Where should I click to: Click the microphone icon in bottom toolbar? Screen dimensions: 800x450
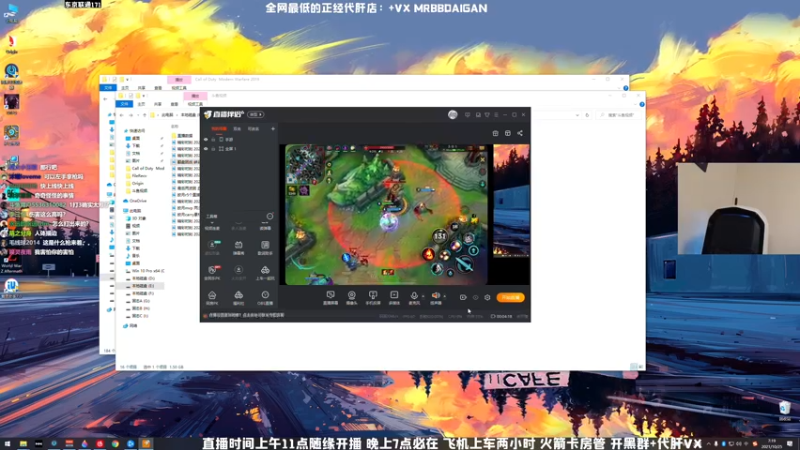click(x=414, y=295)
